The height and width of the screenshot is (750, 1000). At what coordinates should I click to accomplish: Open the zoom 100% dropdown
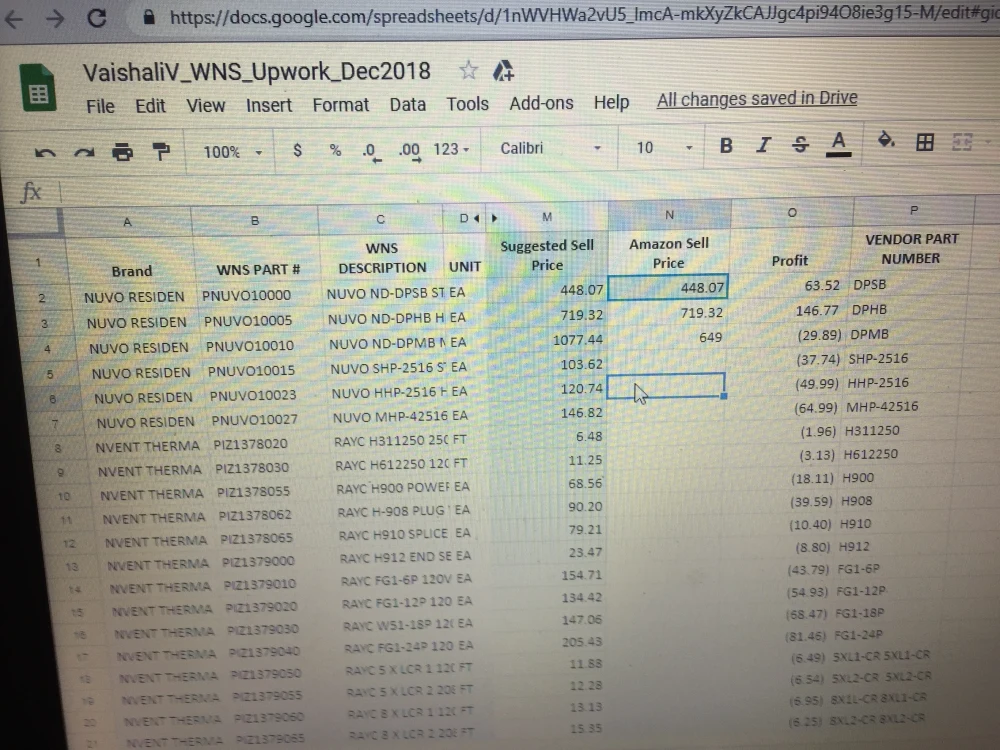click(232, 152)
